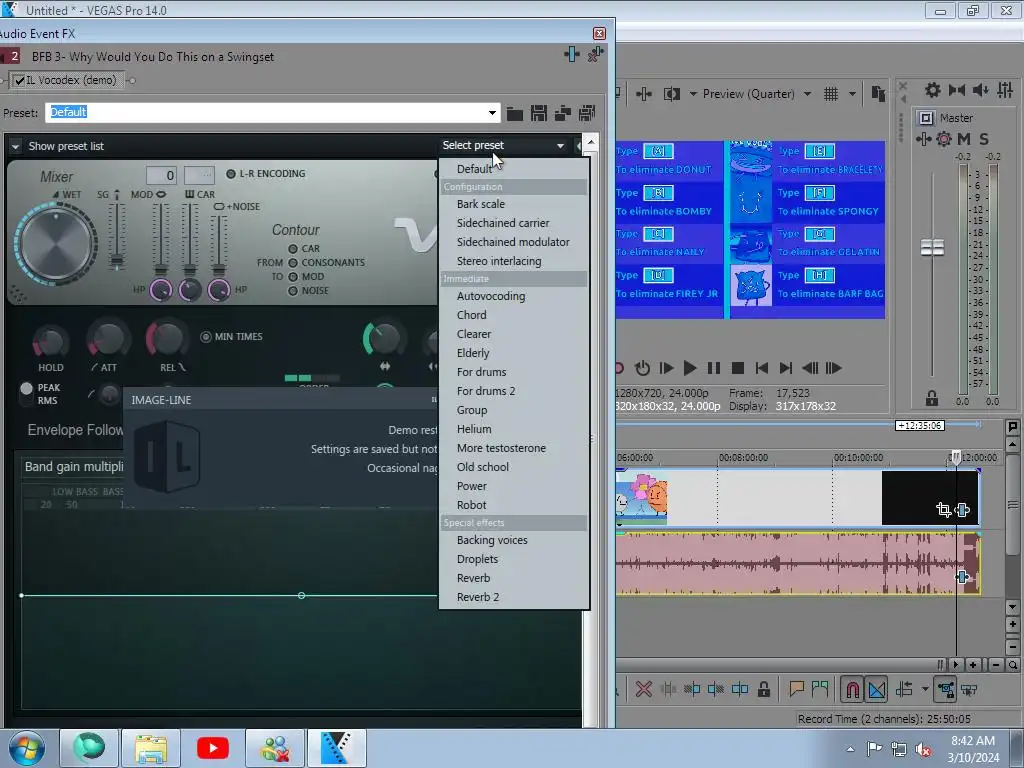Click trim icon in timeline toolbar
The height and width of the screenshot is (768, 1024).
pyautogui.click(x=668, y=689)
